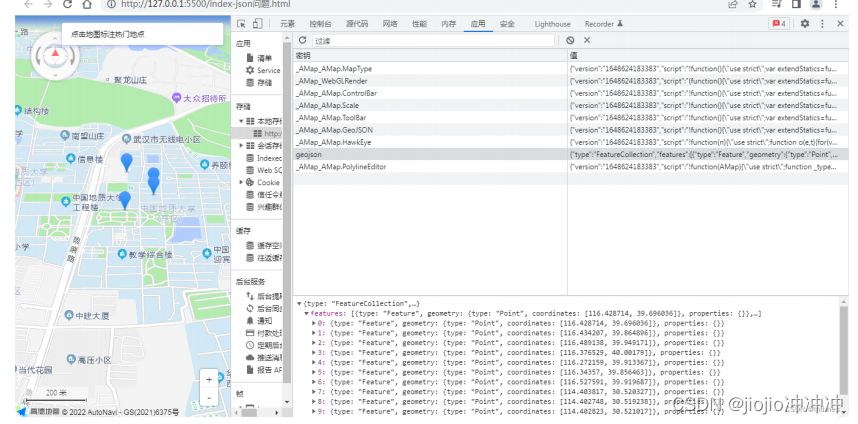Bookmark this page with the star icon
The width and height of the screenshot is (858, 424).
click(x=752, y=4)
